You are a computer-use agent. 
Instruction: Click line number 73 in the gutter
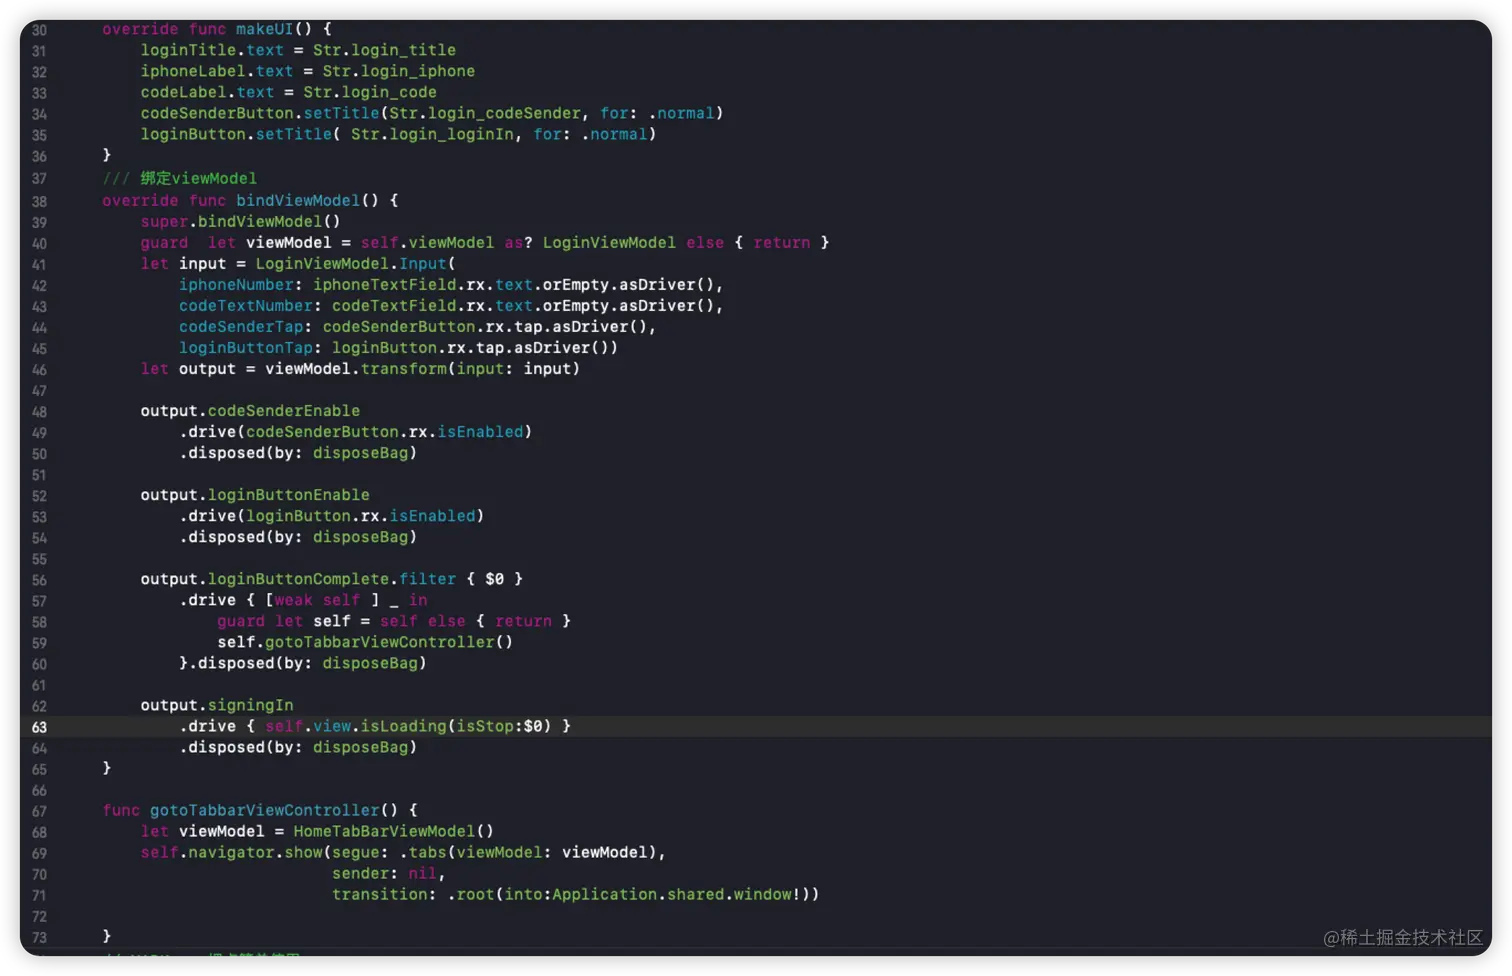click(39, 937)
